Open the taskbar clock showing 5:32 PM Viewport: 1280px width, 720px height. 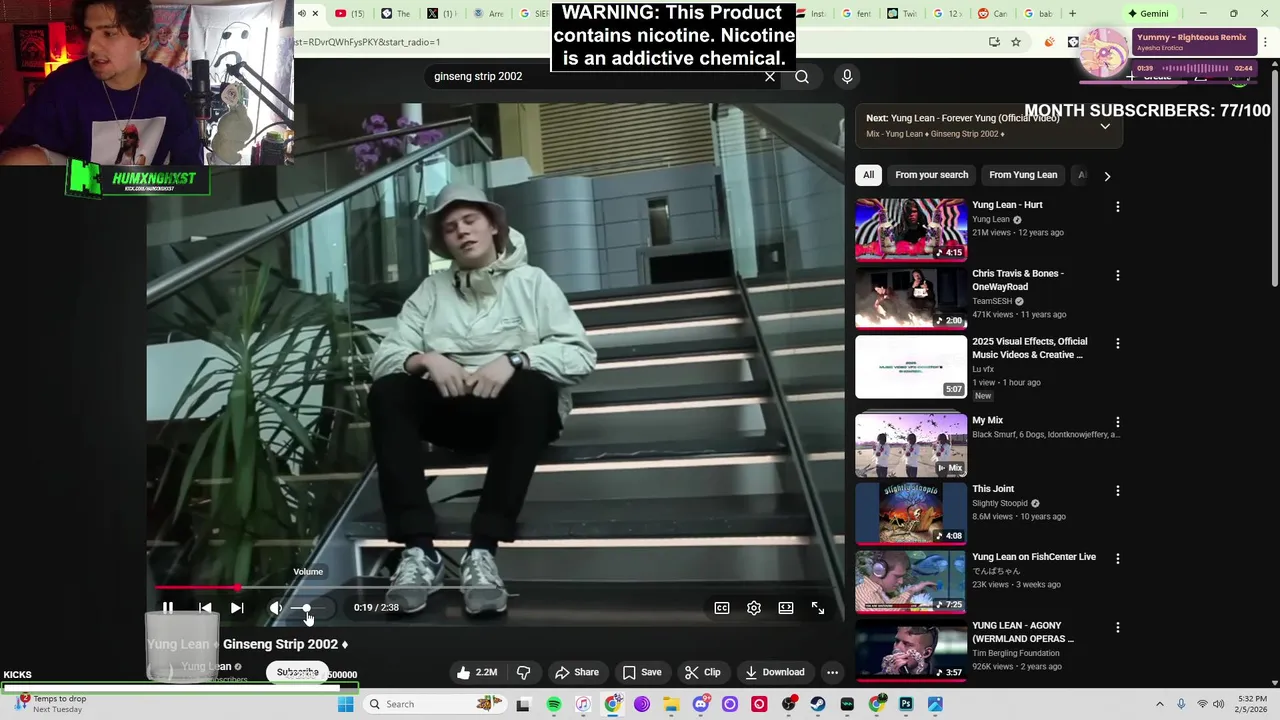click(1252, 704)
